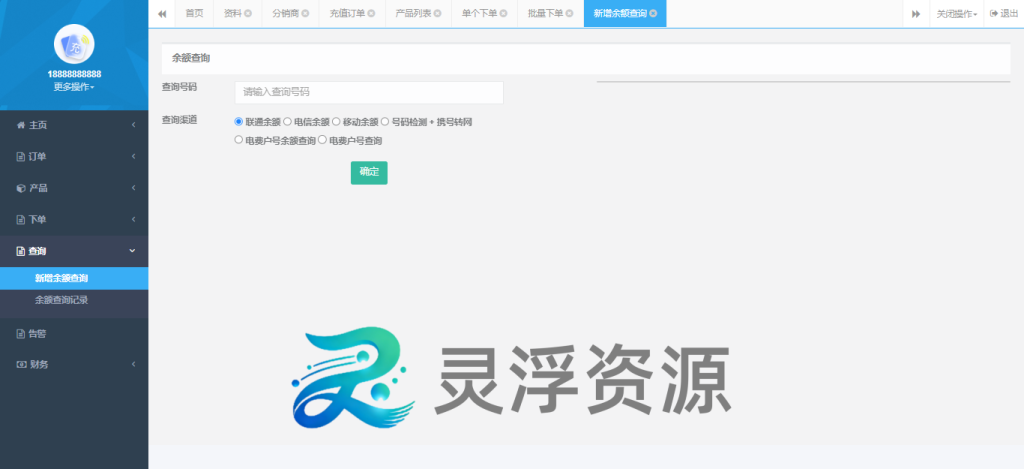Screen dimensions: 1024x469
Task: Open the 关闭操作 dropdown
Action: [x=957, y=14]
